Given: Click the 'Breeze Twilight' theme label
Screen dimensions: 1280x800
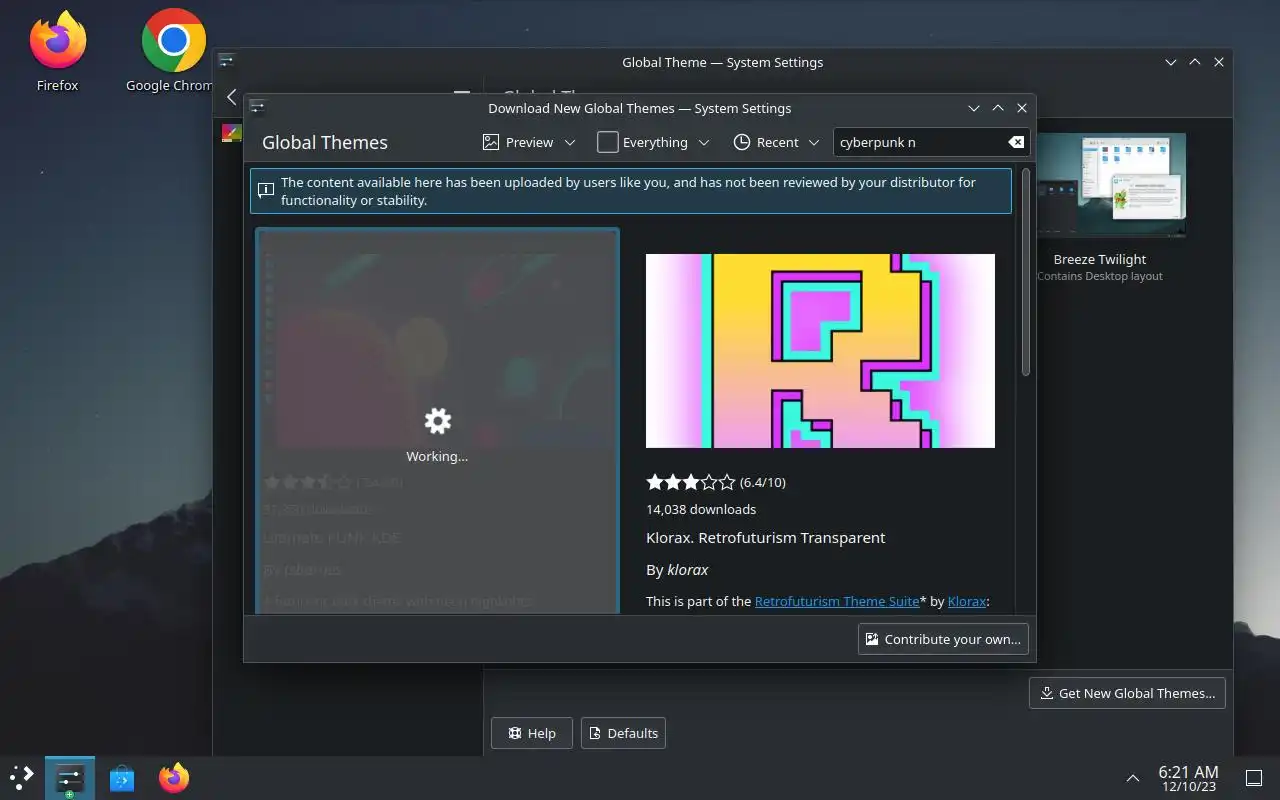Looking at the screenshot, I should (x=1100, y=259).
